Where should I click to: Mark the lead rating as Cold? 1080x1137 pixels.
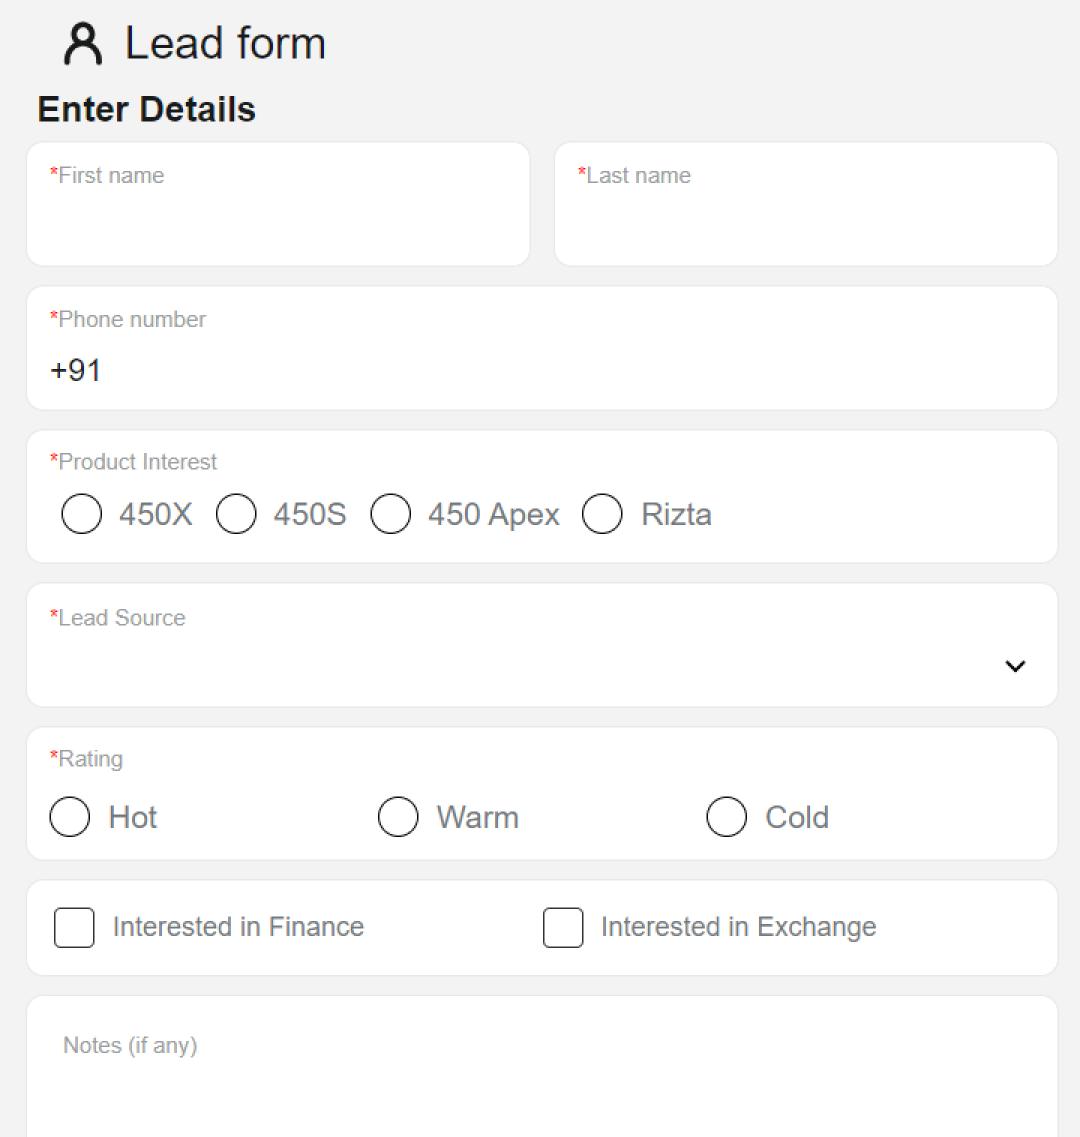click(x=727, y=816)
